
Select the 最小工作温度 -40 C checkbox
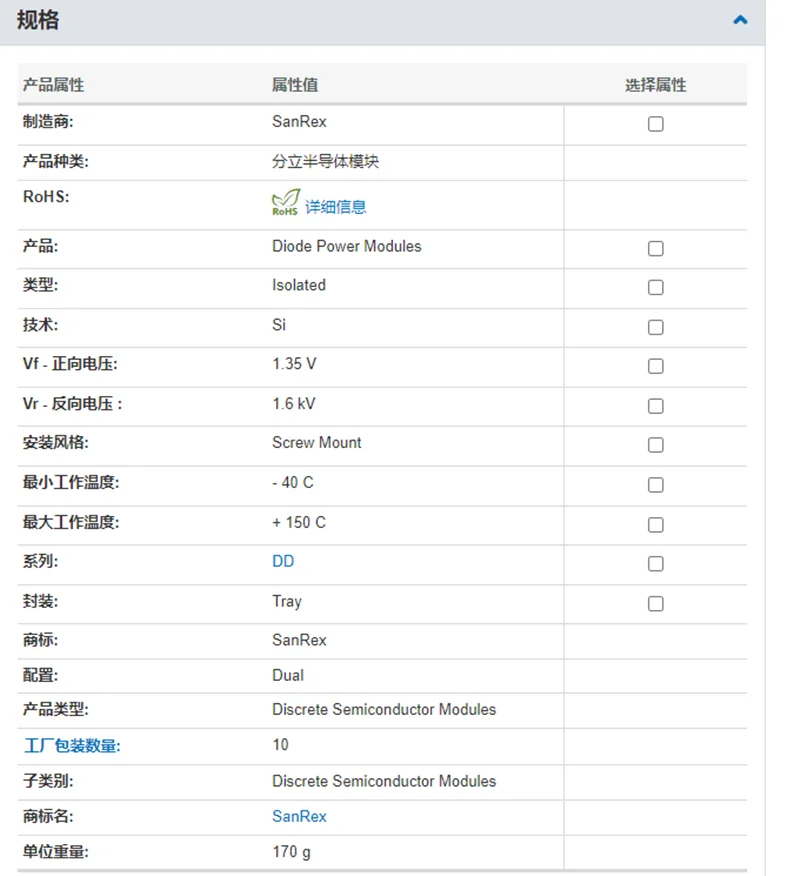pos(655,485)
